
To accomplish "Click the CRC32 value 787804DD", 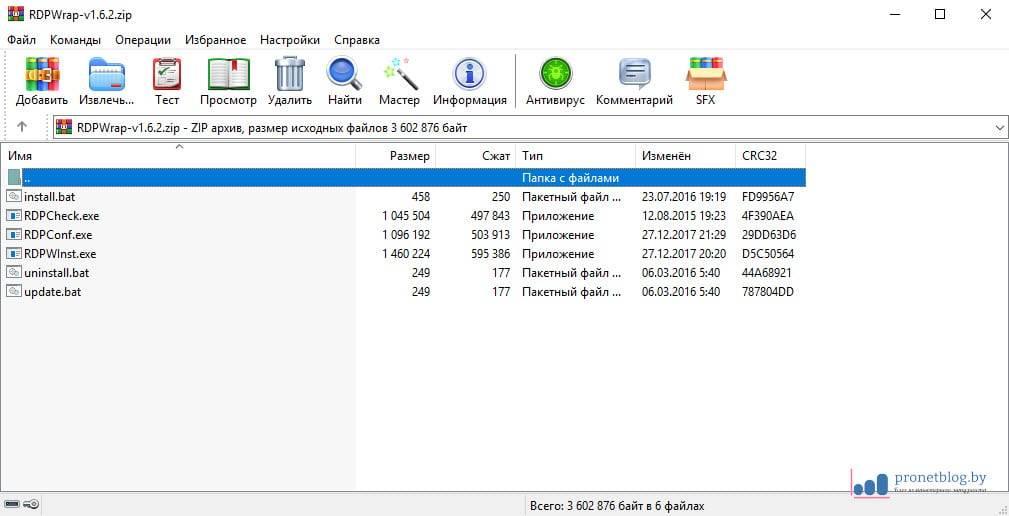I will pos(768,291).
